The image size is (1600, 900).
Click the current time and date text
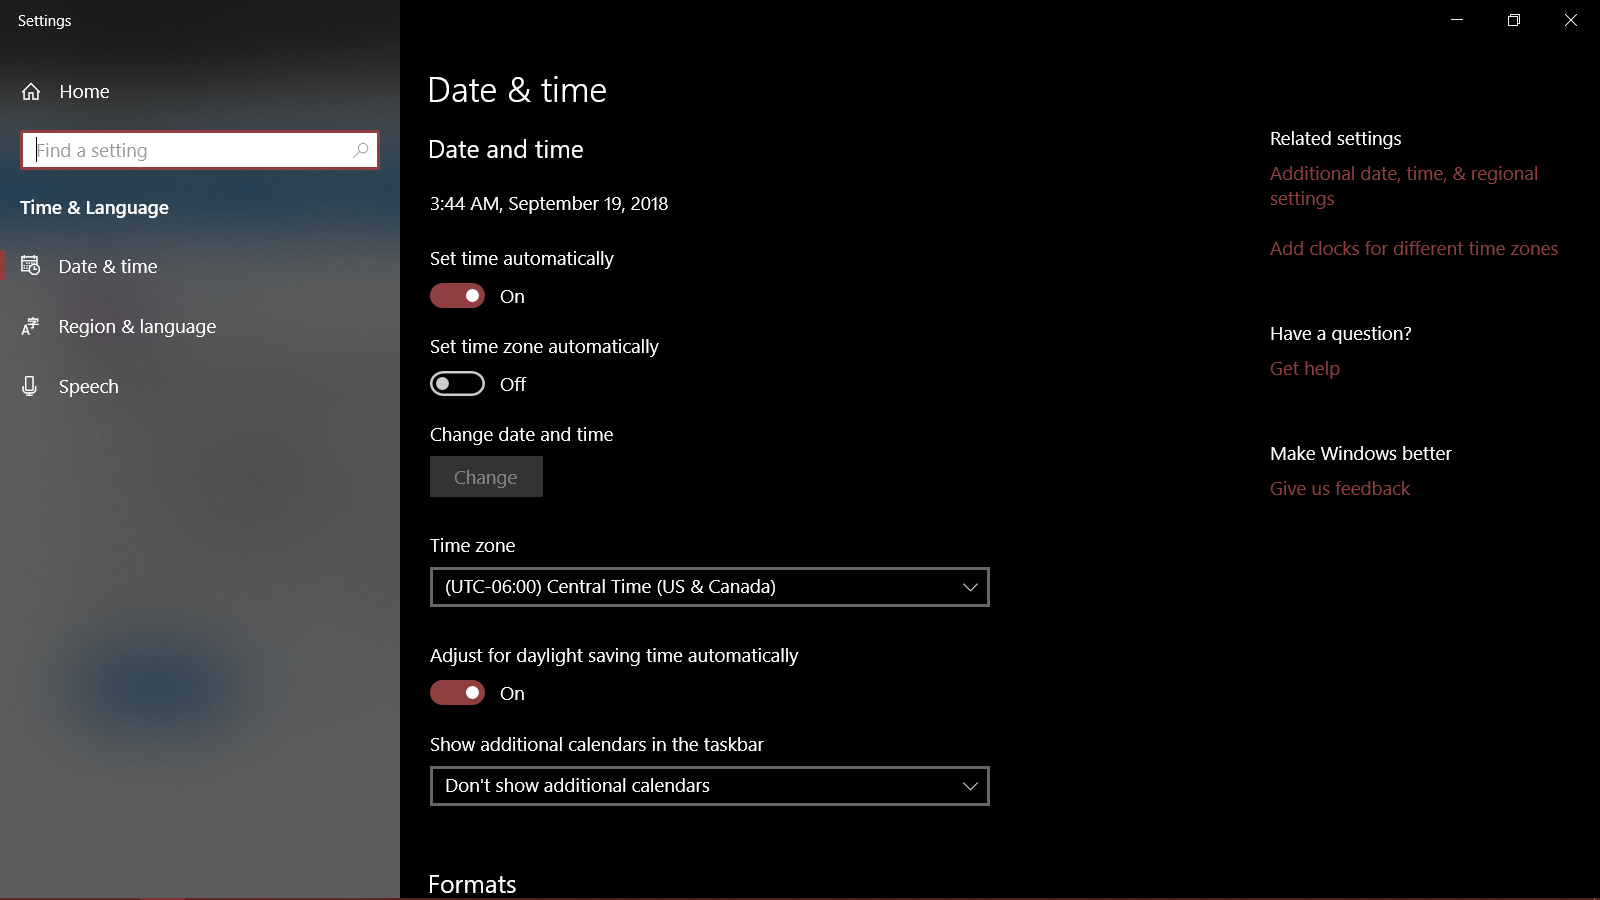[549, 204]
